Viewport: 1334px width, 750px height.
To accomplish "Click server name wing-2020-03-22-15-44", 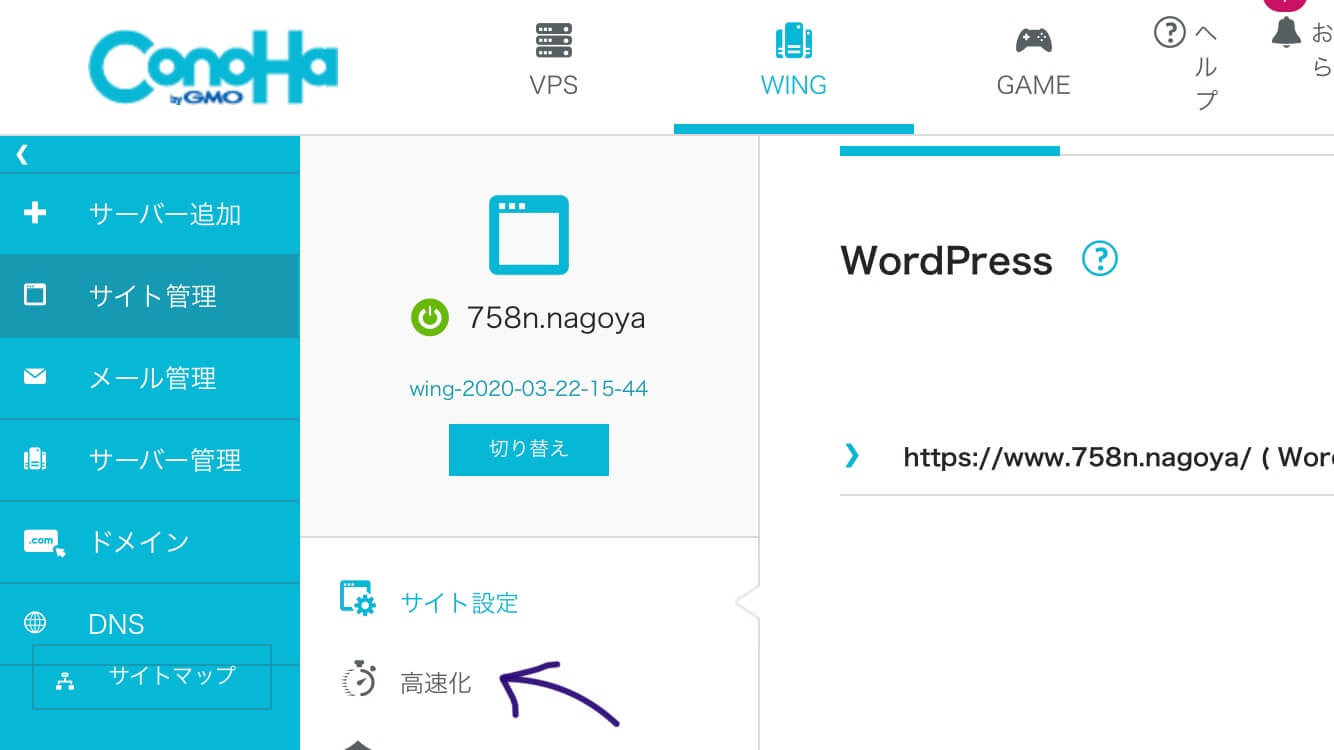I will point(529,389).
